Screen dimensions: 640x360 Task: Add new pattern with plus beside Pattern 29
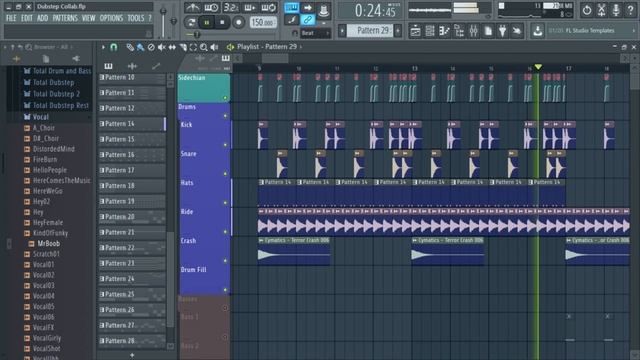[398, 31]
